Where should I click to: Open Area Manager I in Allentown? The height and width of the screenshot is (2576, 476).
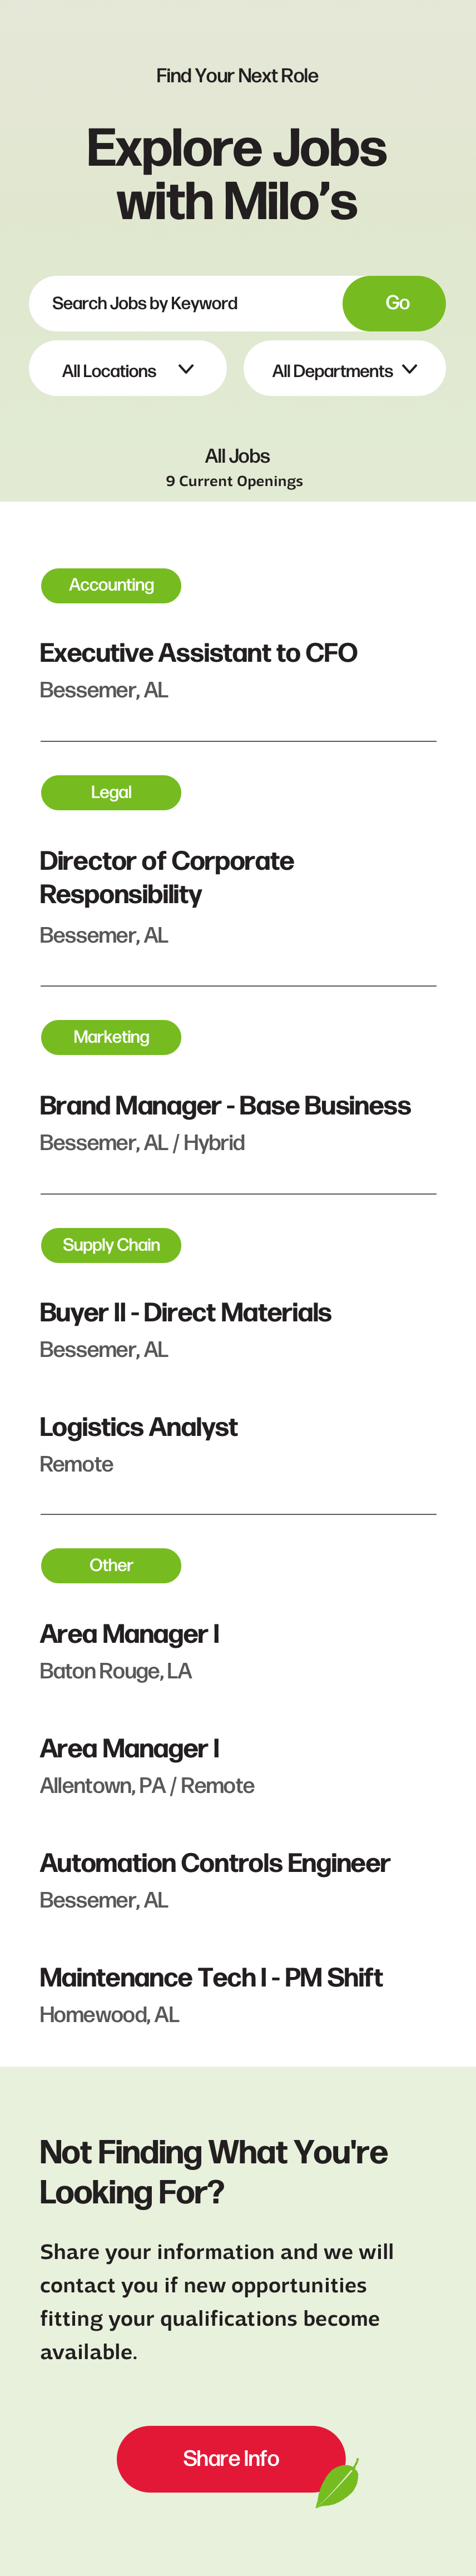(129, 1749)
